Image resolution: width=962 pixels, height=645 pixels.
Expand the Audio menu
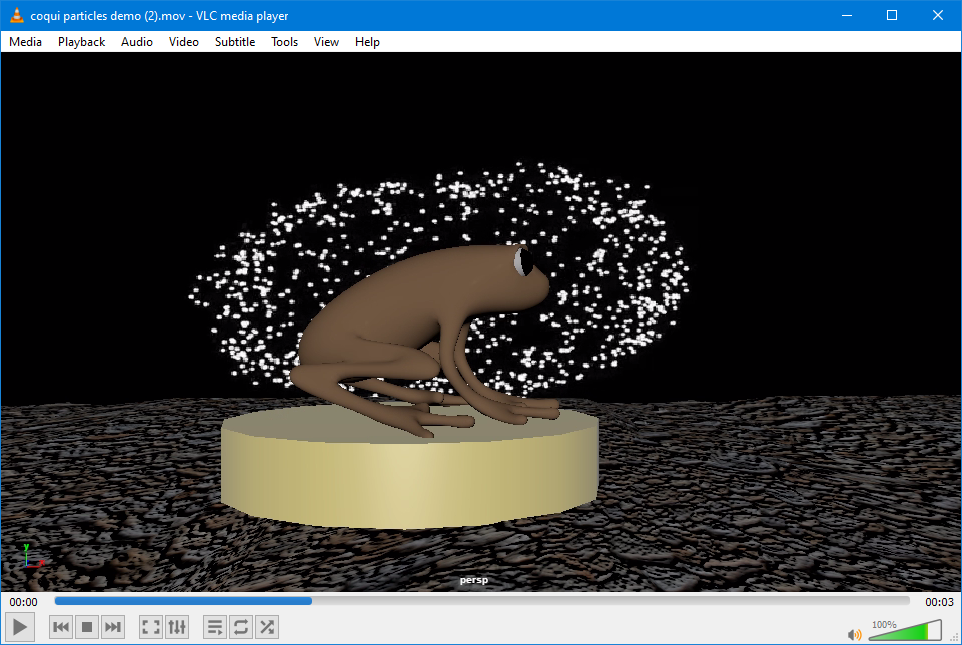coord(137,42)
